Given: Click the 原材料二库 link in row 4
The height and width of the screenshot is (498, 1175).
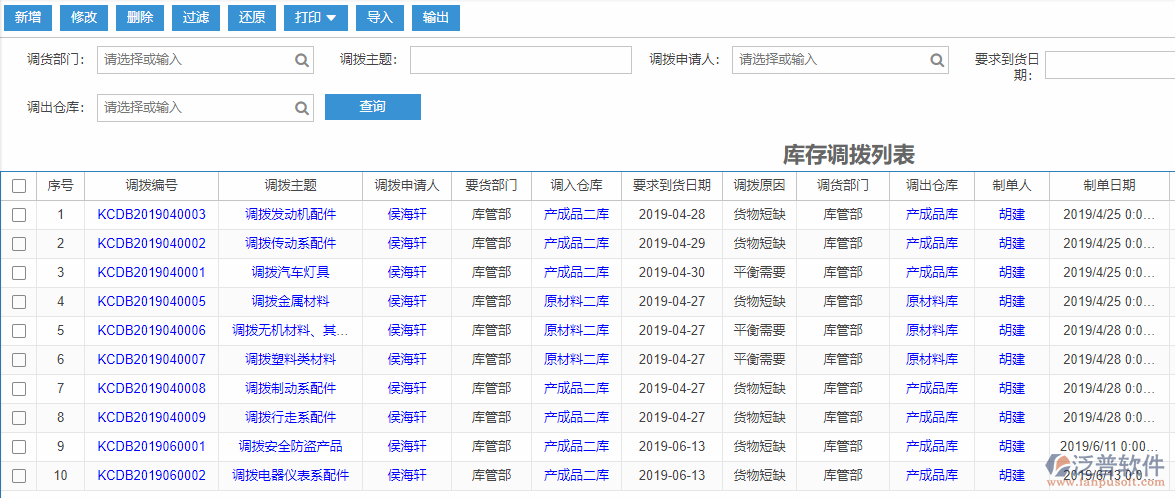Looking at the screenshot, I should tap(576, 302).
